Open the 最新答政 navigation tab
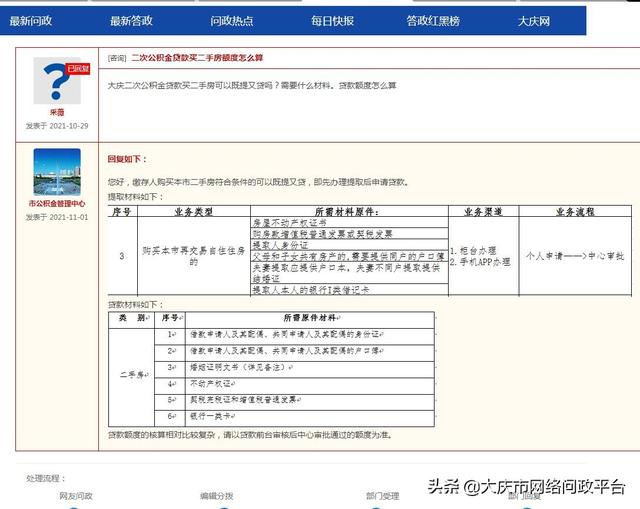 [x=131, y=21]
